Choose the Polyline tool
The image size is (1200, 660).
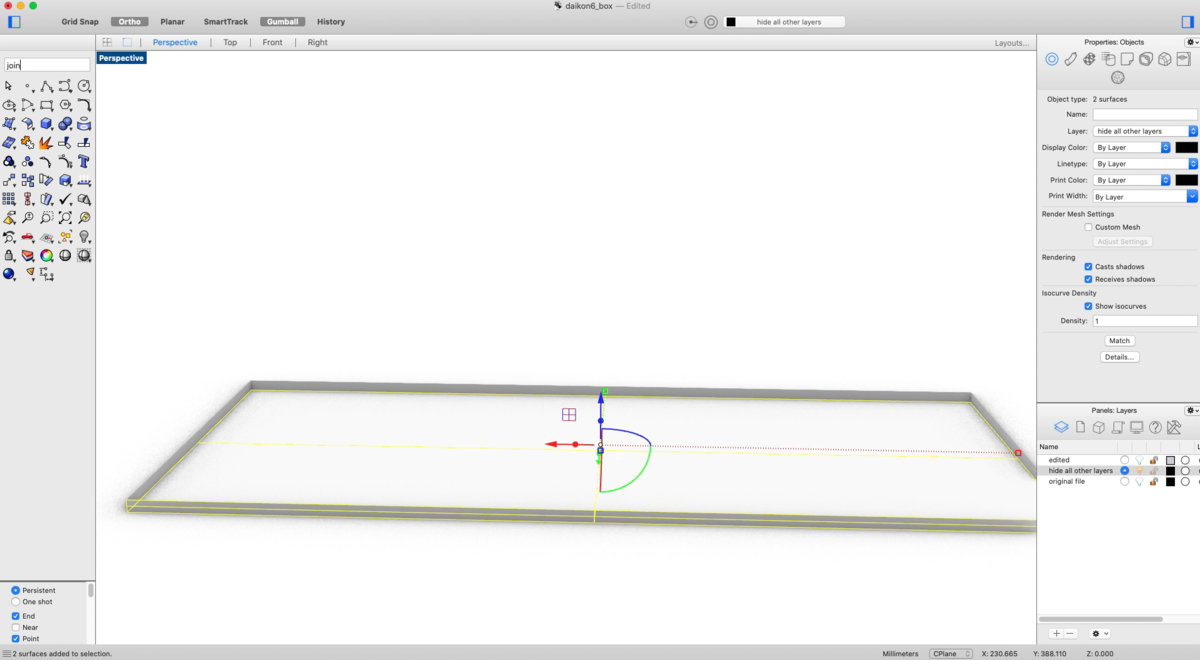46,86
